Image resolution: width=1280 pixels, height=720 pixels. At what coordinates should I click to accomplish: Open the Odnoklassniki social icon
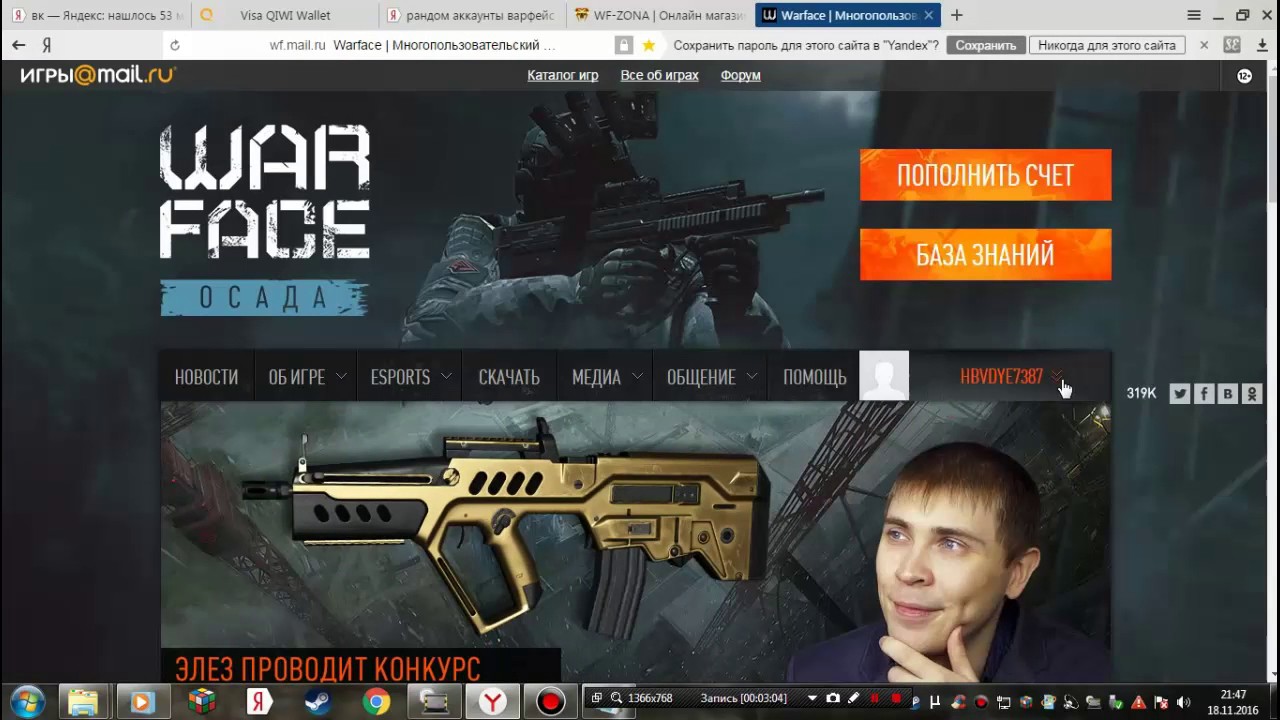1252,394
